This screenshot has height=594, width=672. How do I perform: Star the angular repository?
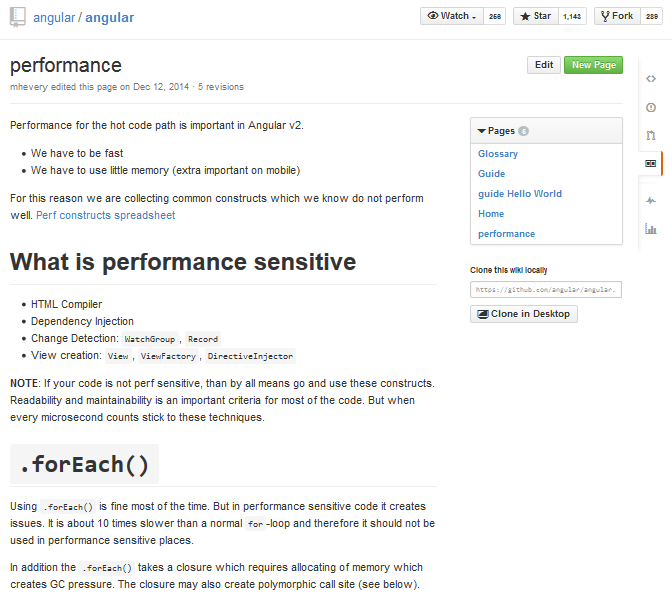[x=535, y=16]
